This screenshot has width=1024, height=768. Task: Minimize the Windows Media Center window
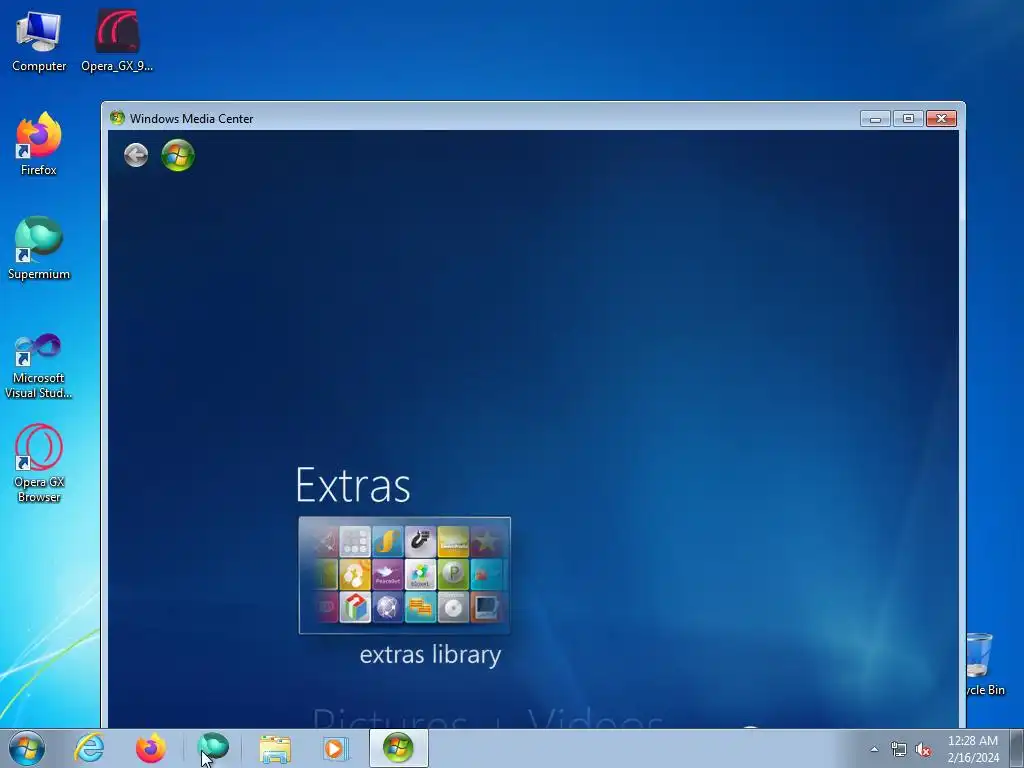point(875,119)
